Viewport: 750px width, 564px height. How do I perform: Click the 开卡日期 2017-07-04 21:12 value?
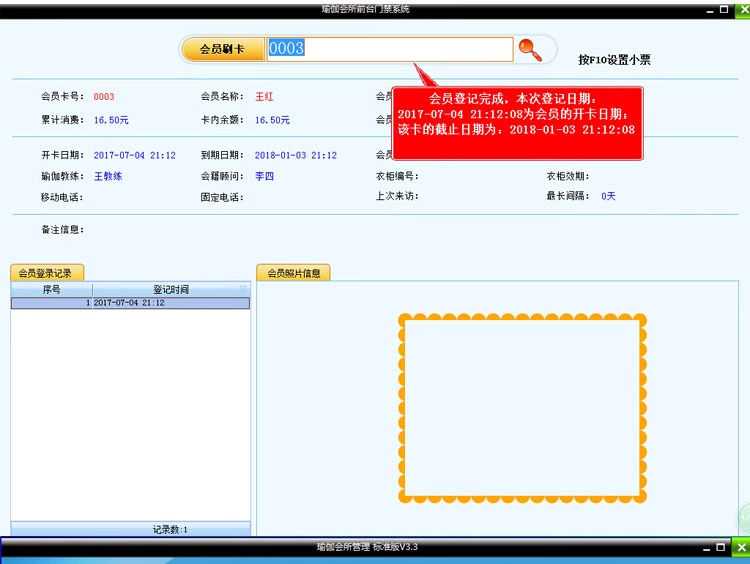click(x=134, y=155)
